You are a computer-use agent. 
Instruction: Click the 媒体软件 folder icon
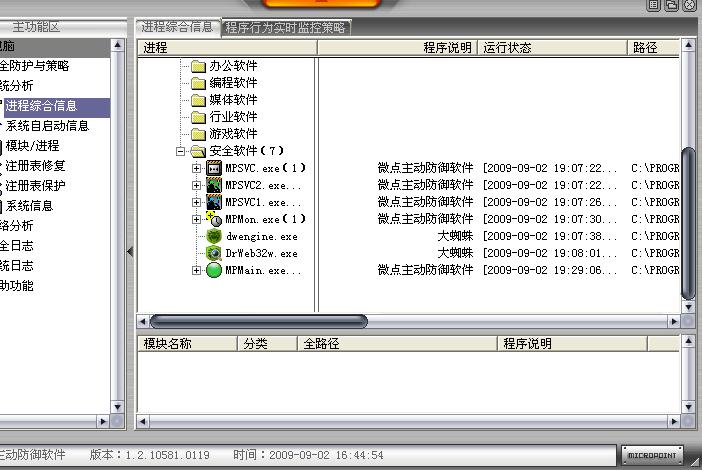pos(198,100)
